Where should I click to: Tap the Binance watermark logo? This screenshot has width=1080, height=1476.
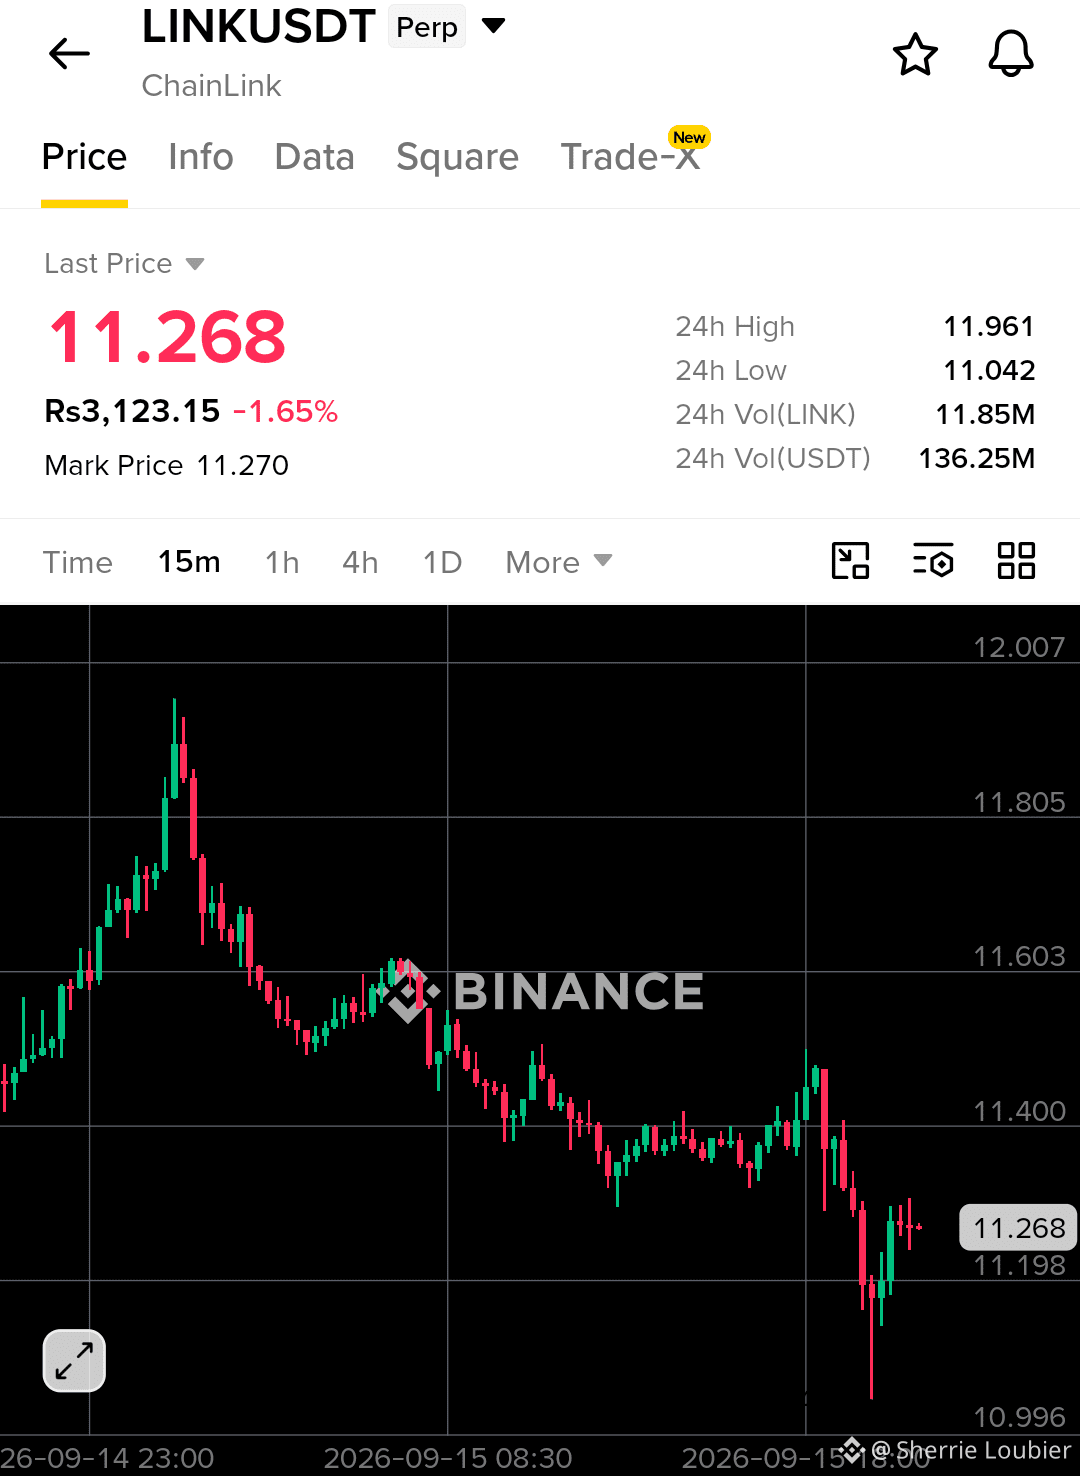545,992
